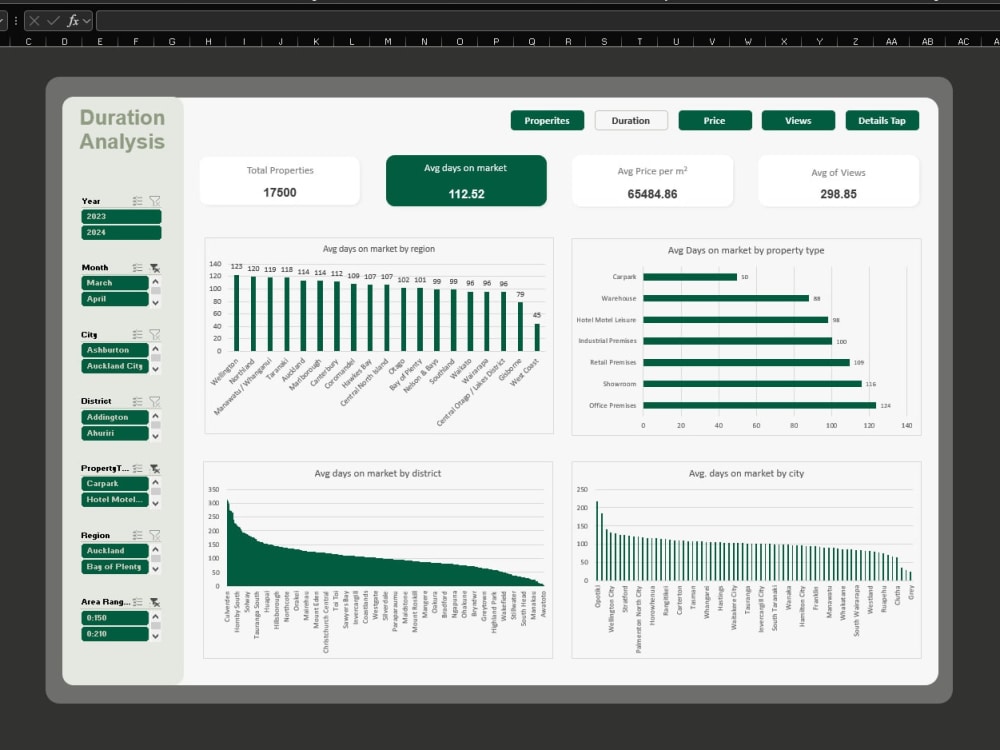The height and width of the screenshot is (750, 1000).
Task: Cancel formula entry with the X icon
Action: point(34,21)
